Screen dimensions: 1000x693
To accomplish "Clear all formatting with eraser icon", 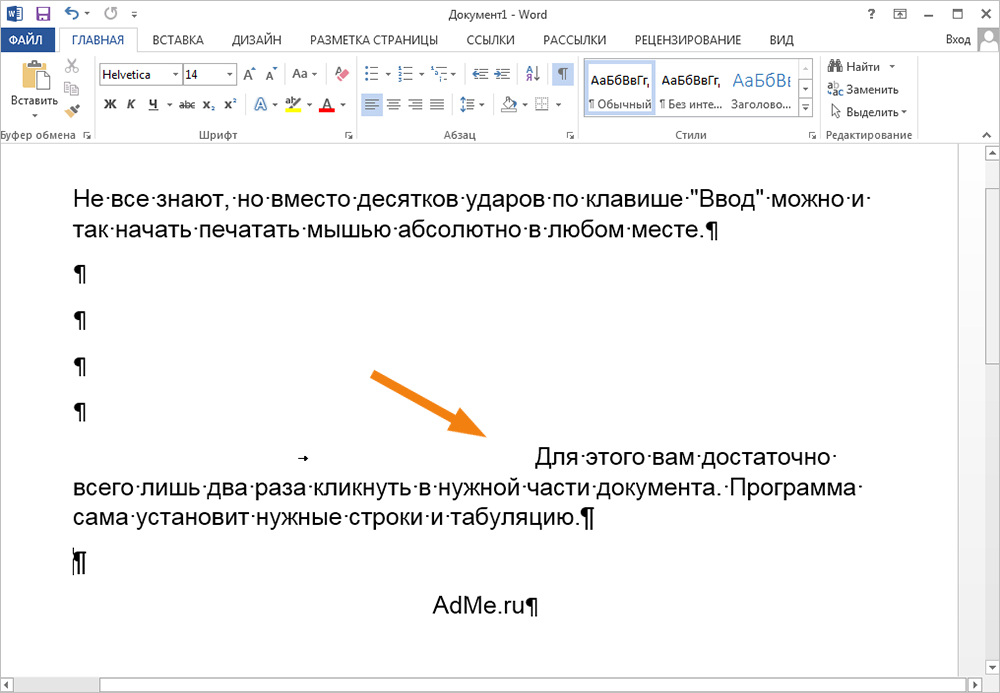I will coord(342,74).
